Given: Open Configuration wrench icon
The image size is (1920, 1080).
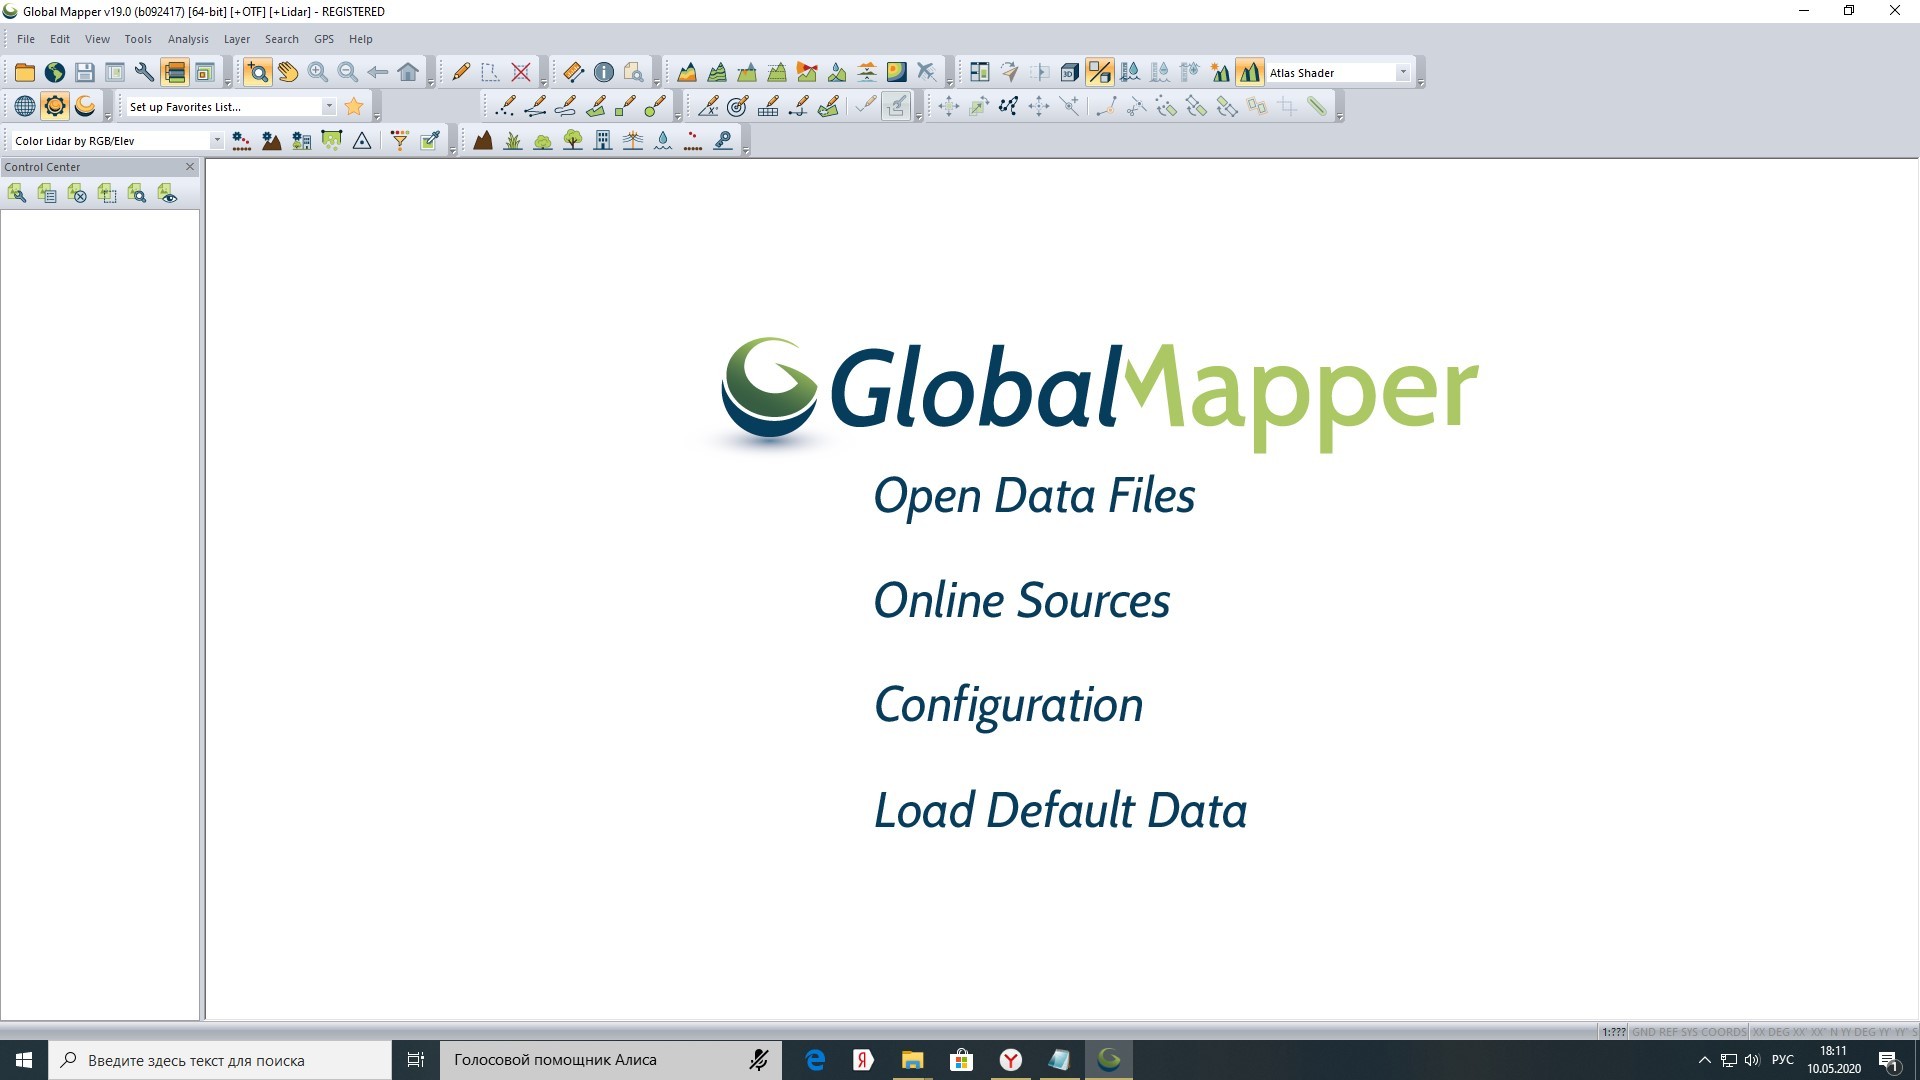Looking at the screenshot, I should pos(145,72).
